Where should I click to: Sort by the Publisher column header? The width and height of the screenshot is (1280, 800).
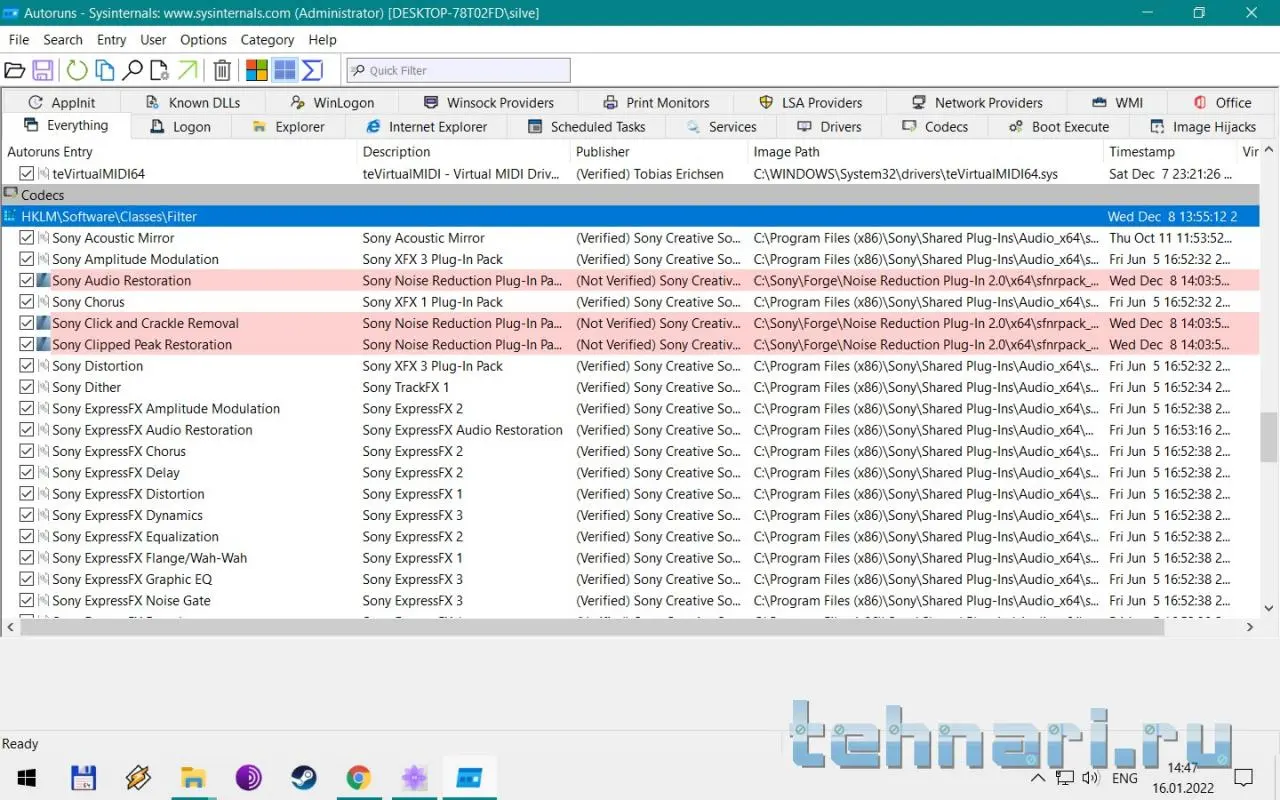point(659,152)
